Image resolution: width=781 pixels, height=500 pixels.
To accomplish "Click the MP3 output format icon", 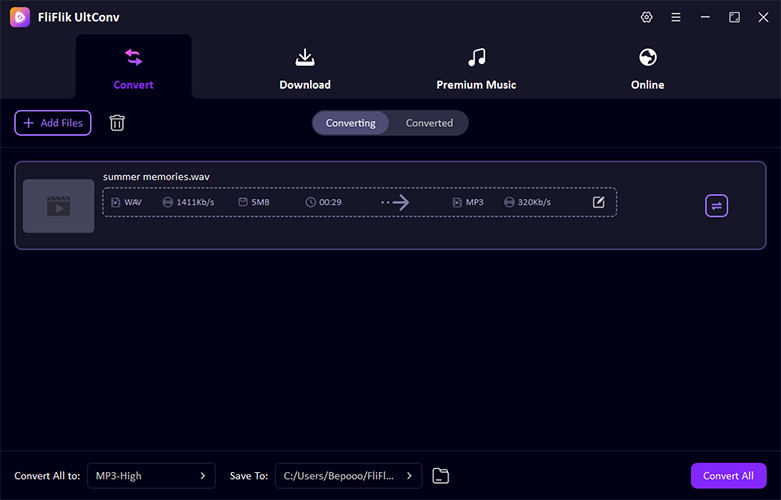I will pos(457,202).
